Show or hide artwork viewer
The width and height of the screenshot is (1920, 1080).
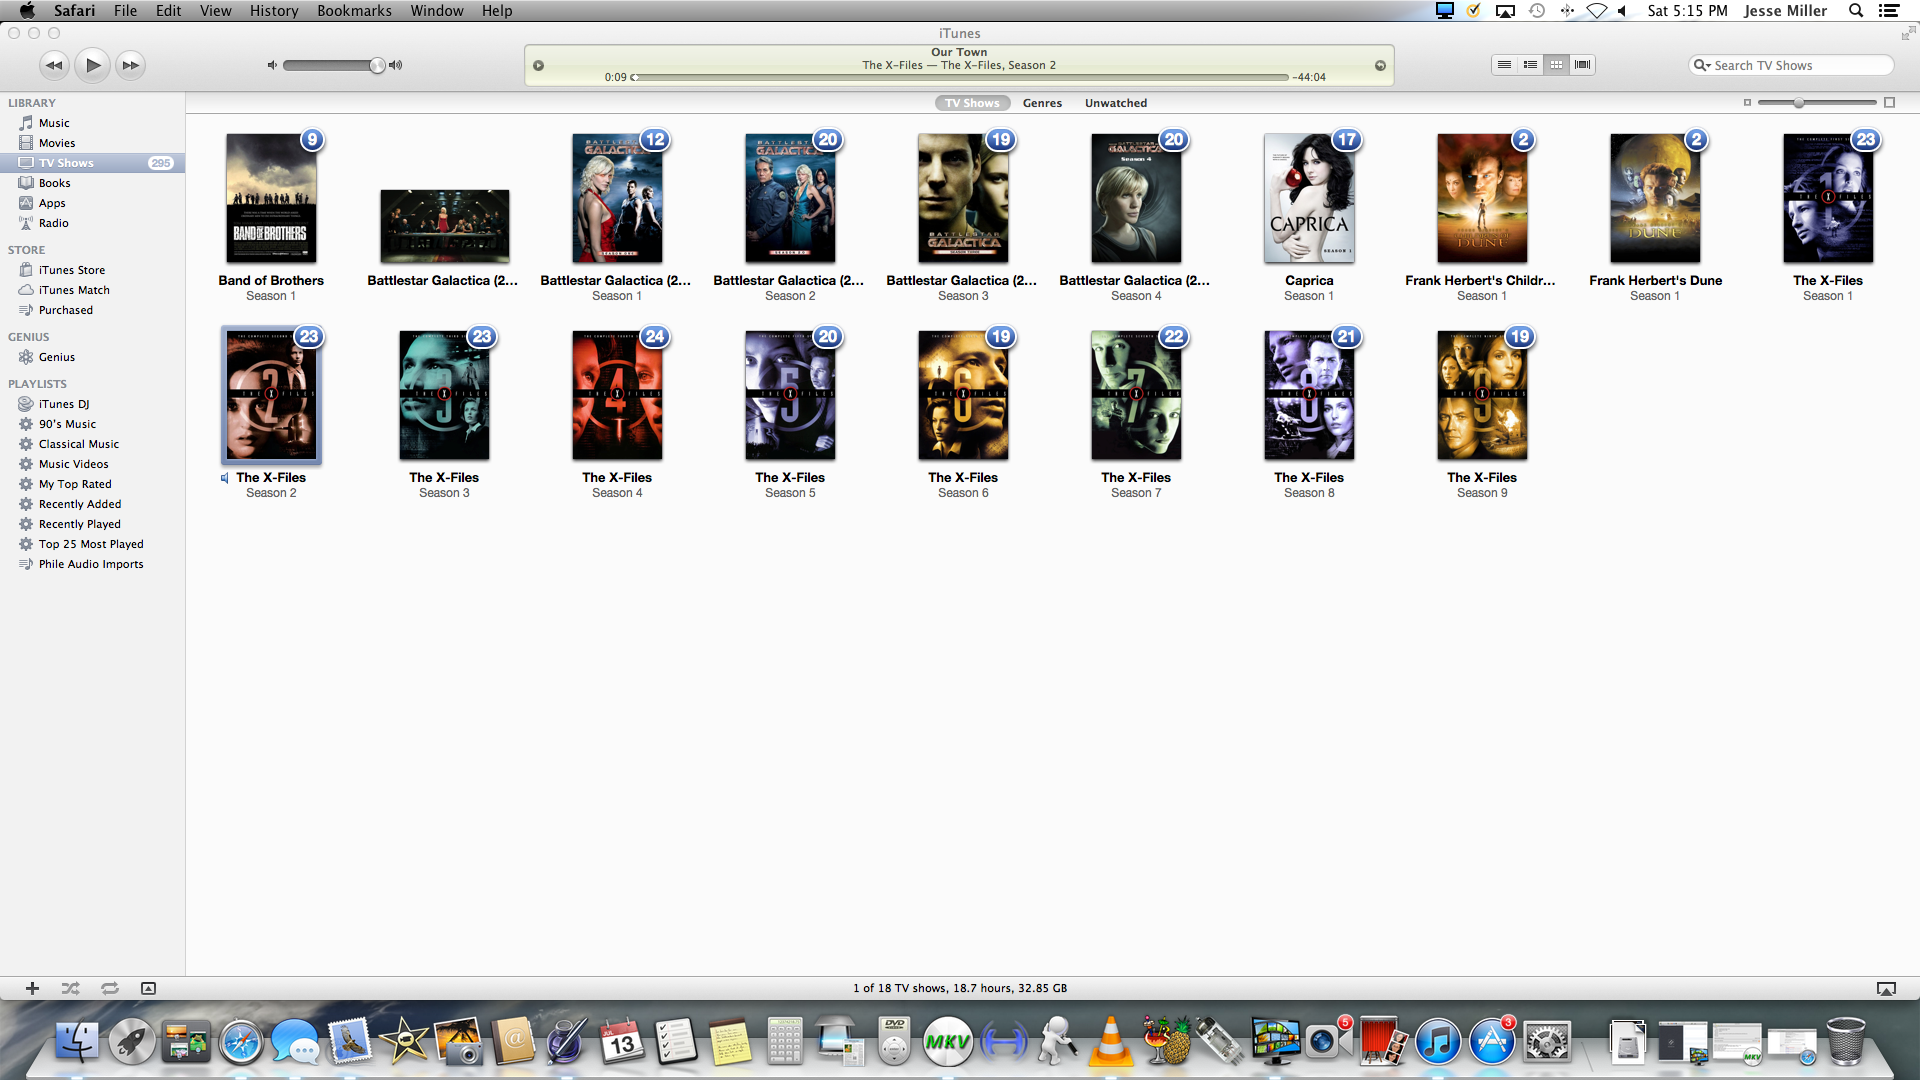point(148,988)
